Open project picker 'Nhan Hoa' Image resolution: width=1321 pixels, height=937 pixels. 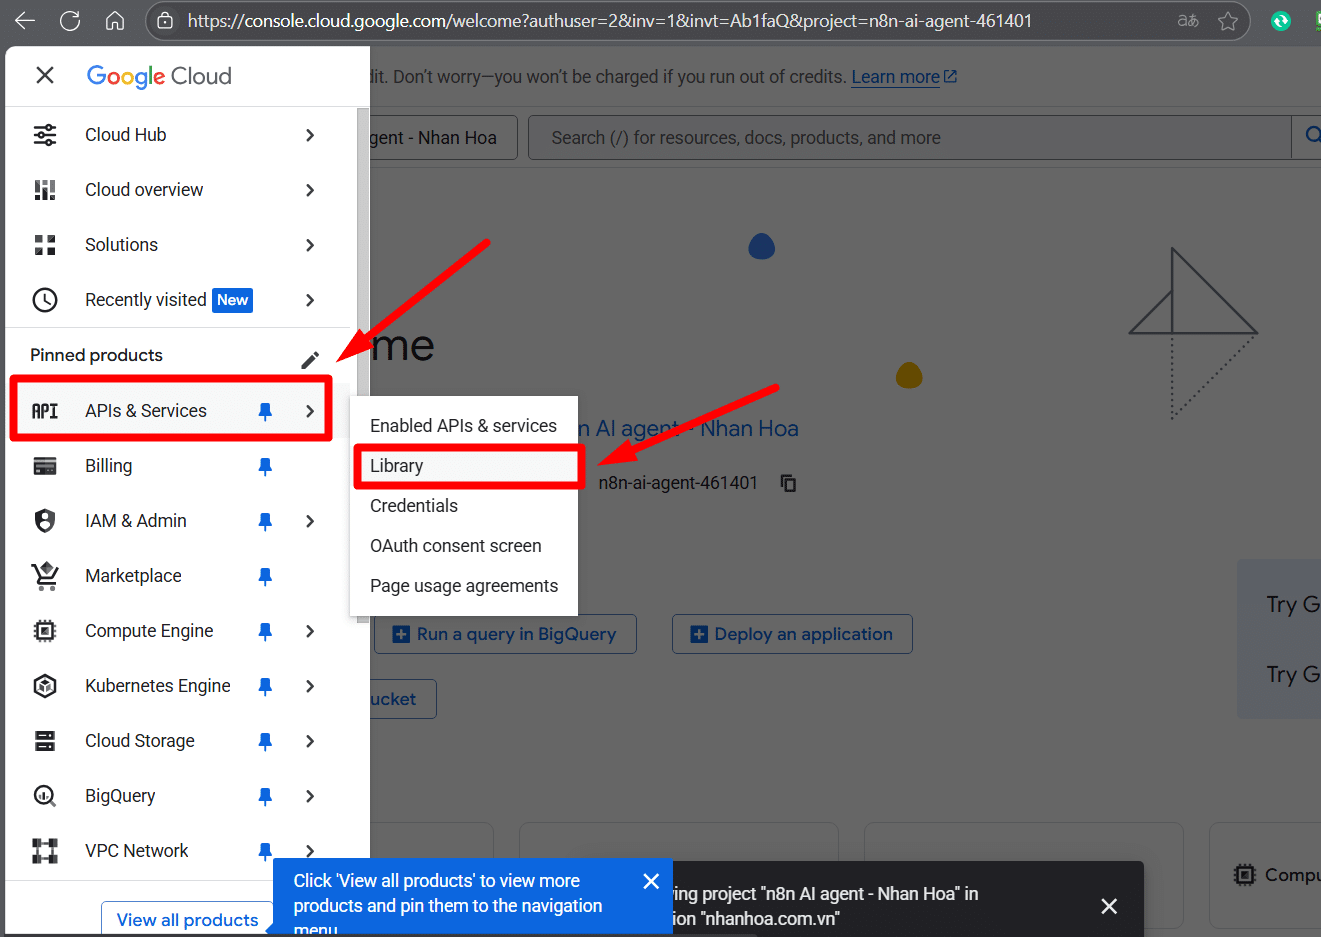point(444,138)
